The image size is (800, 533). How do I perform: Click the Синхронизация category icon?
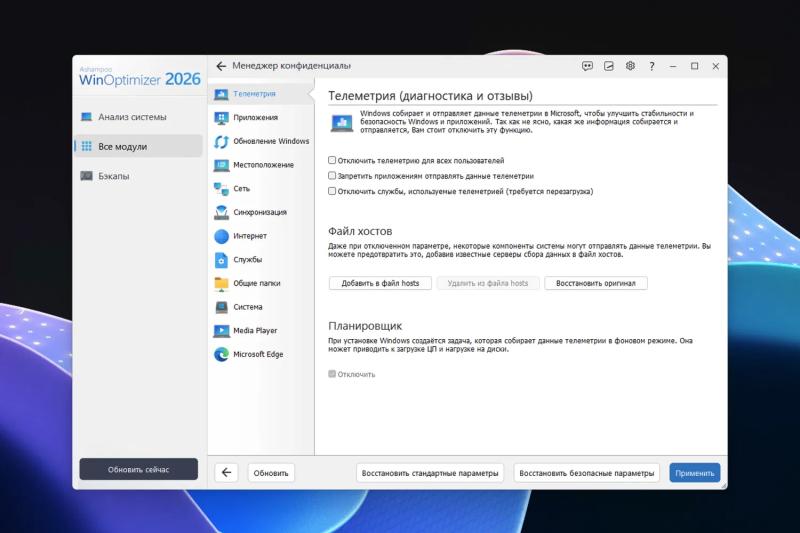click(x=221, y=213)
